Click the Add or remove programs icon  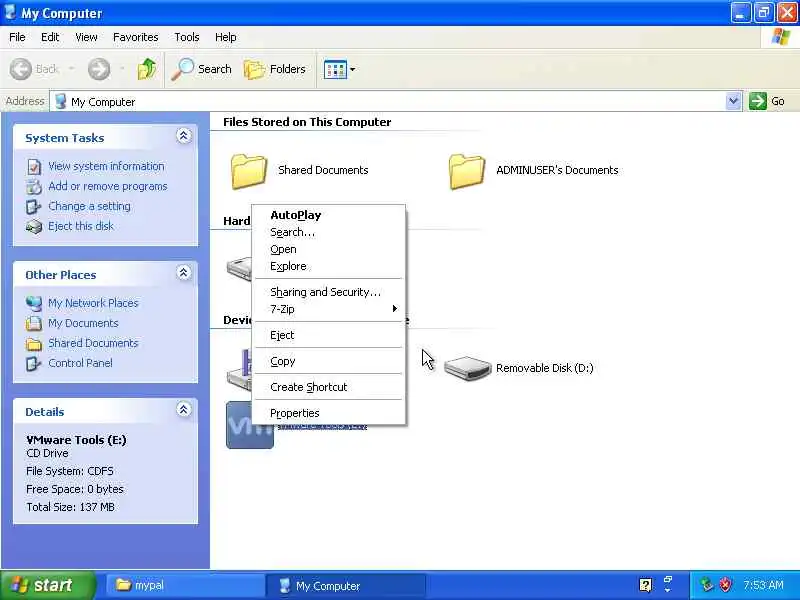(x=34, y=187)
